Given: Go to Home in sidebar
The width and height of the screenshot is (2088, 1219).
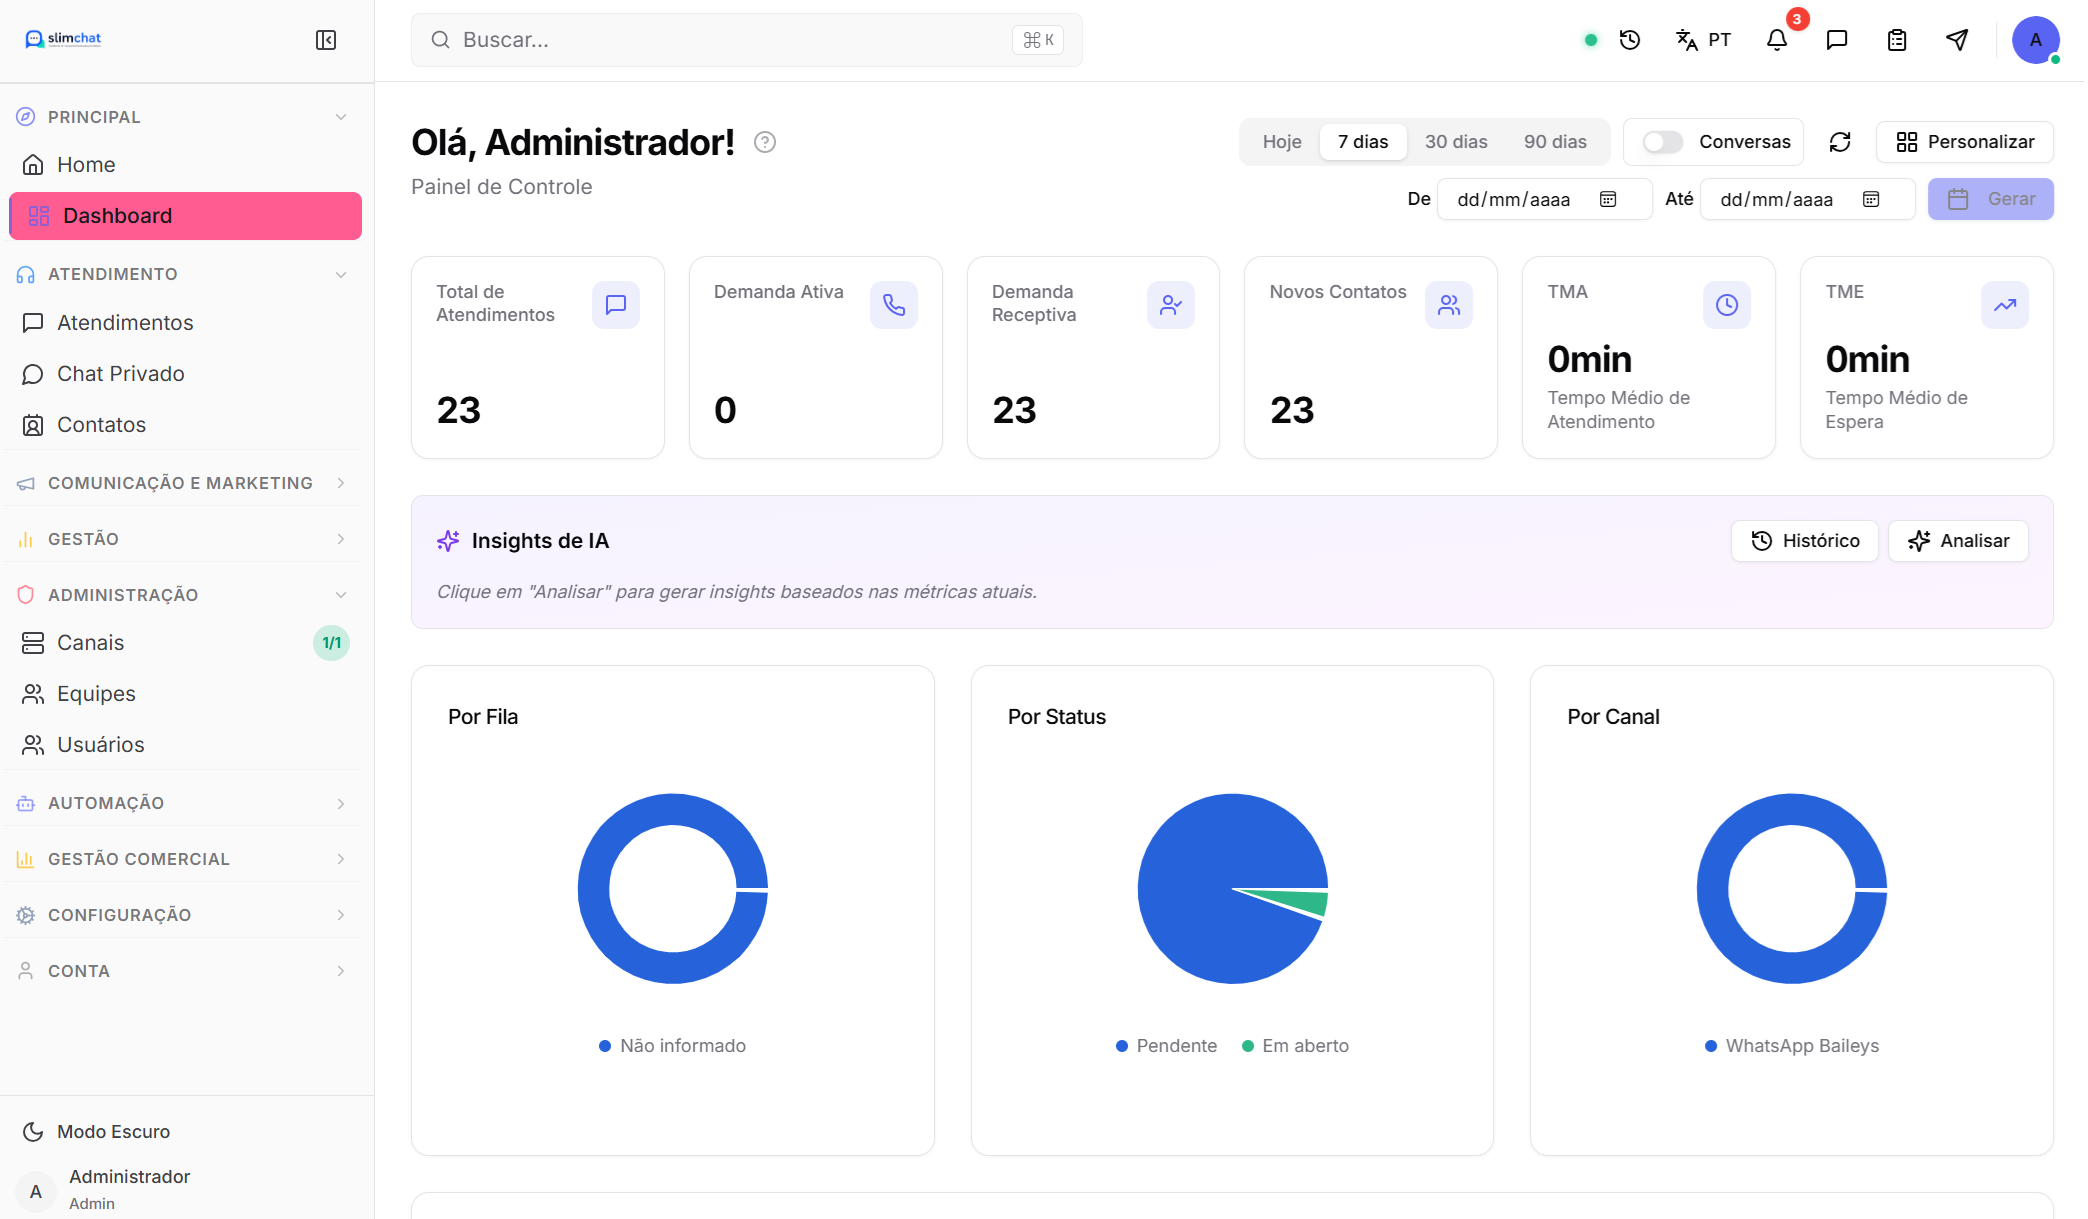Looking at the screenshot, I should (186, 165).
